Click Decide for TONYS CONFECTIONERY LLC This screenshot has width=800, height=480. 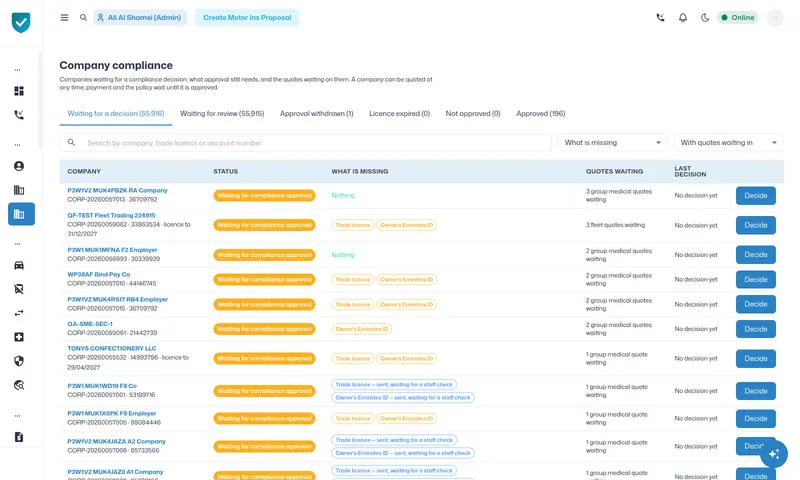(756, 359)
